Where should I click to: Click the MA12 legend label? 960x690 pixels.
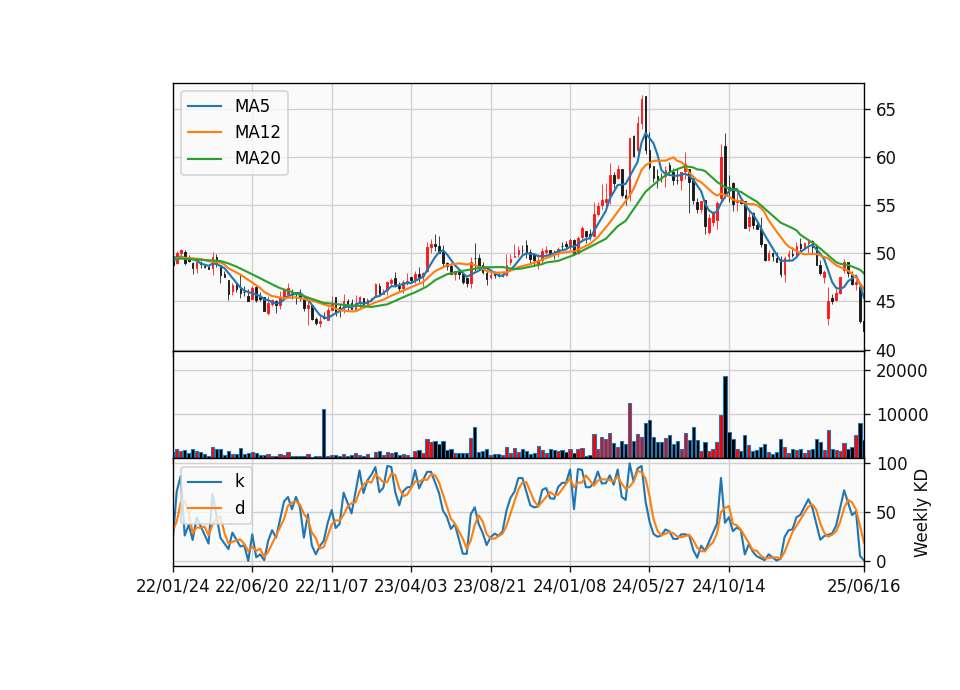257,132
